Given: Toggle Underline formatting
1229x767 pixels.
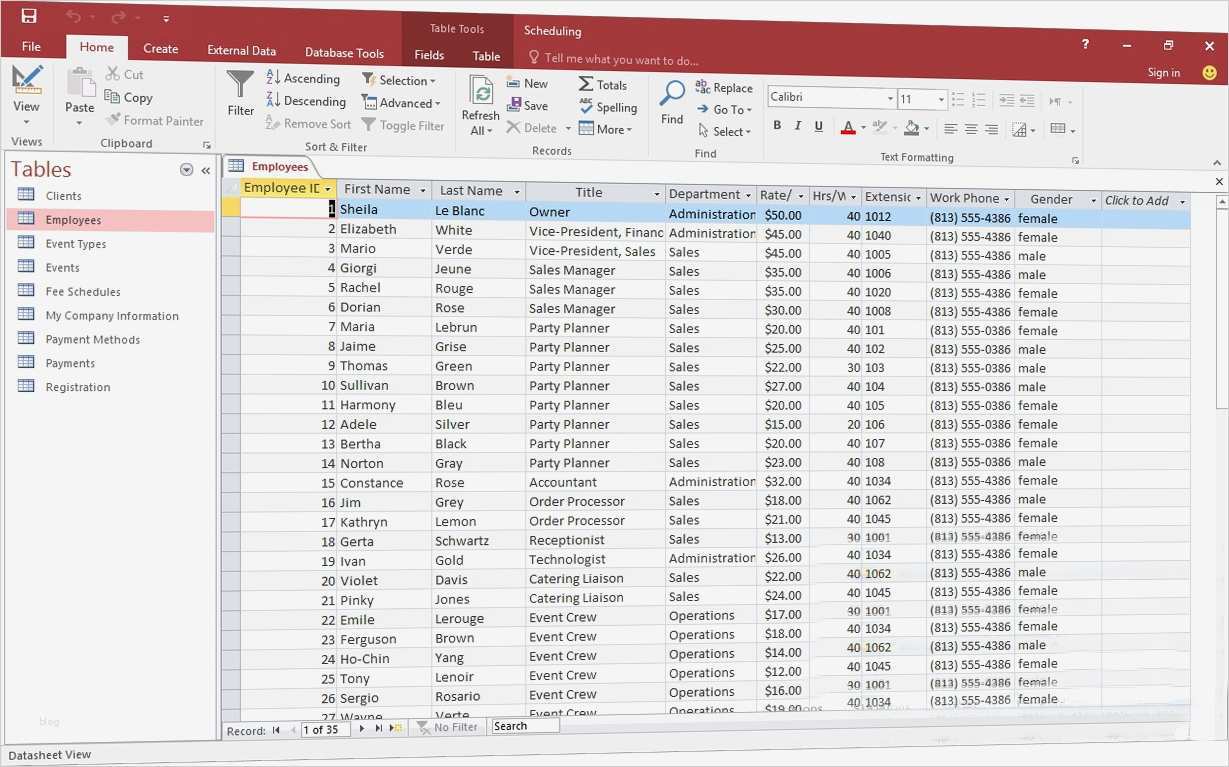Looking at the screenshot, I should click(x=819, y=126).
